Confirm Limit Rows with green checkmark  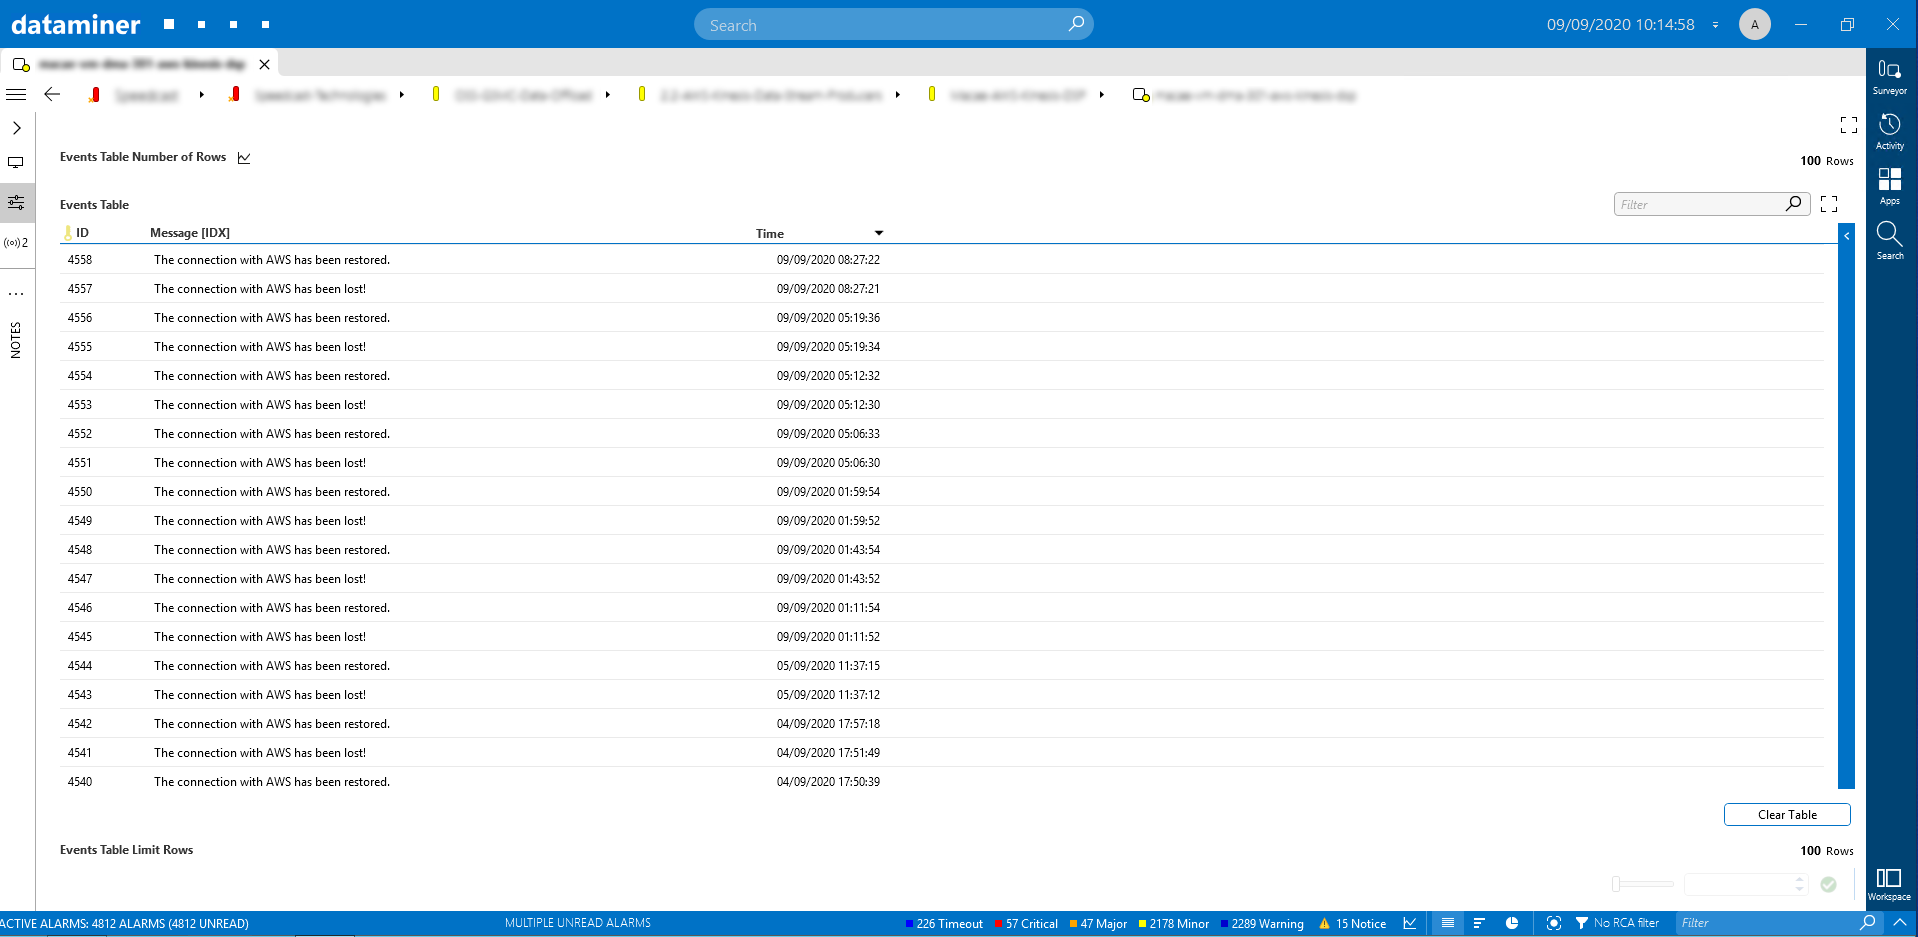point(1829,884)
